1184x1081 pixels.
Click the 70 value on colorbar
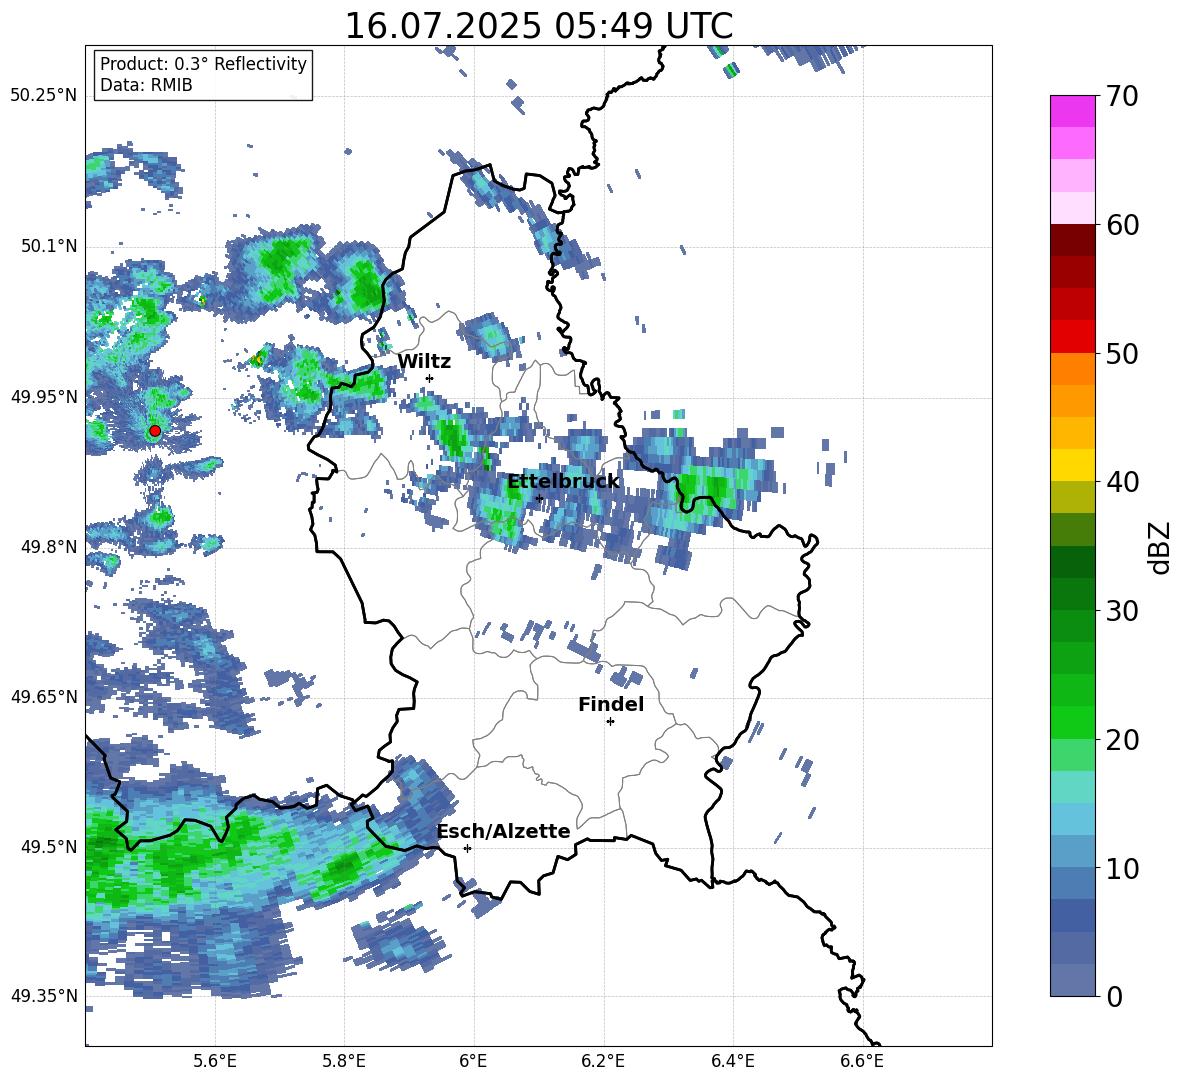pos(1122,97)
